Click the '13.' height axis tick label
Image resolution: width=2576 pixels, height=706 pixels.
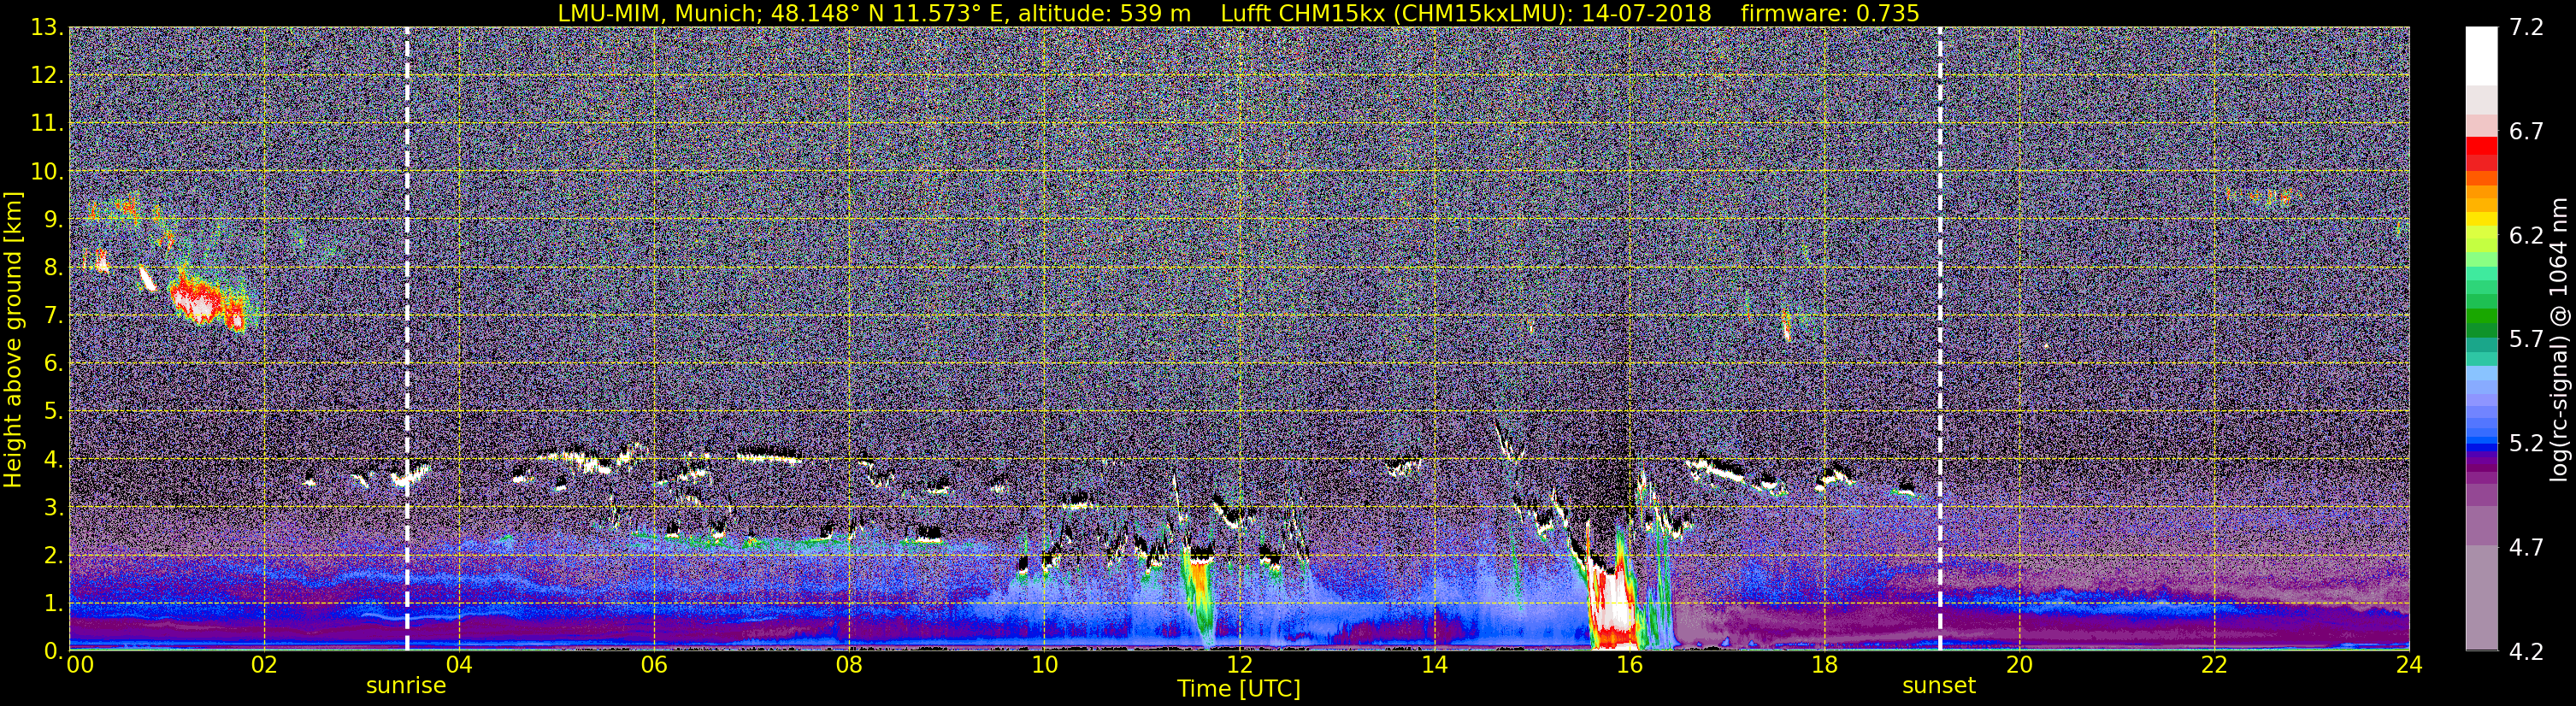click(47, 28)
